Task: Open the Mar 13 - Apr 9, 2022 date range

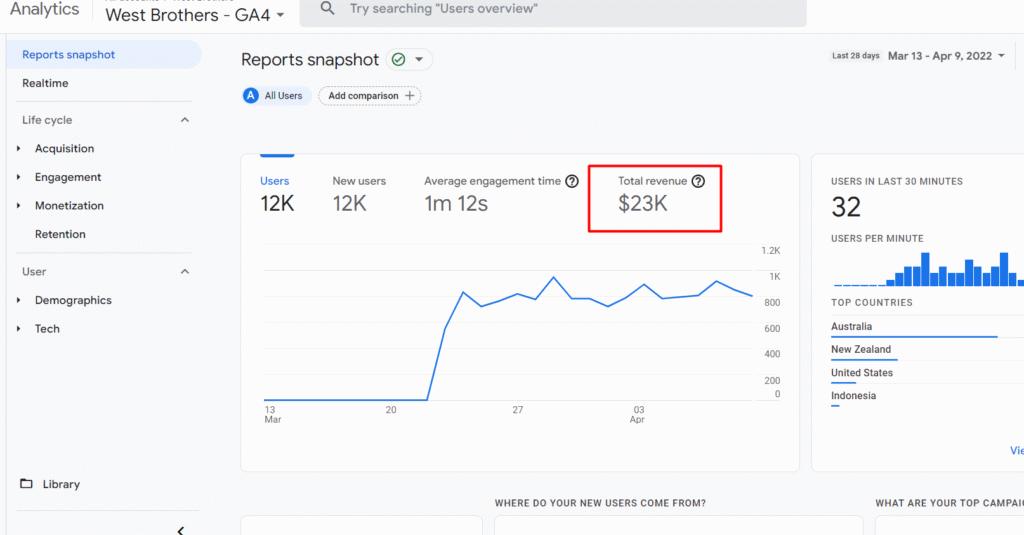Action: click(x=946, y=56)
